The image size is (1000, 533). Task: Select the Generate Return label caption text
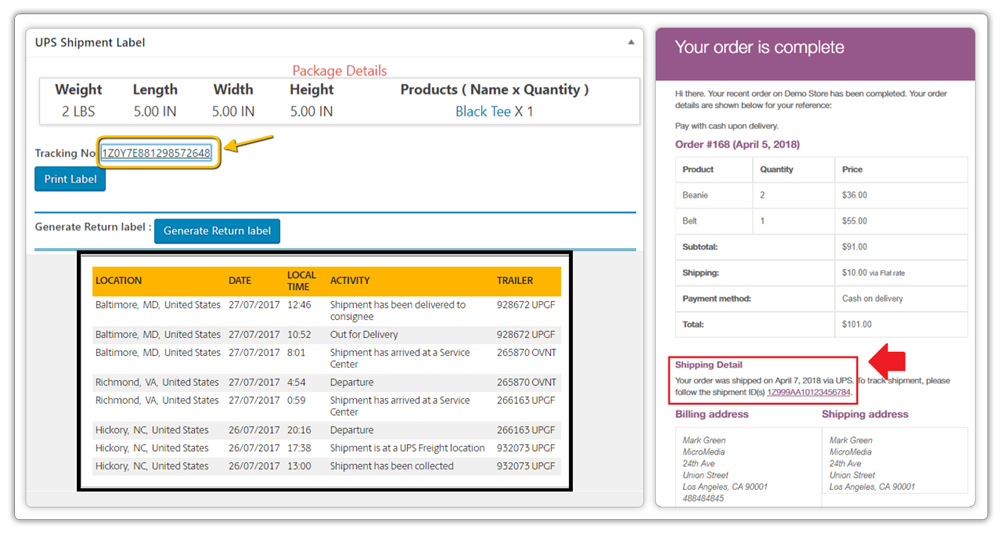point(93,227)
